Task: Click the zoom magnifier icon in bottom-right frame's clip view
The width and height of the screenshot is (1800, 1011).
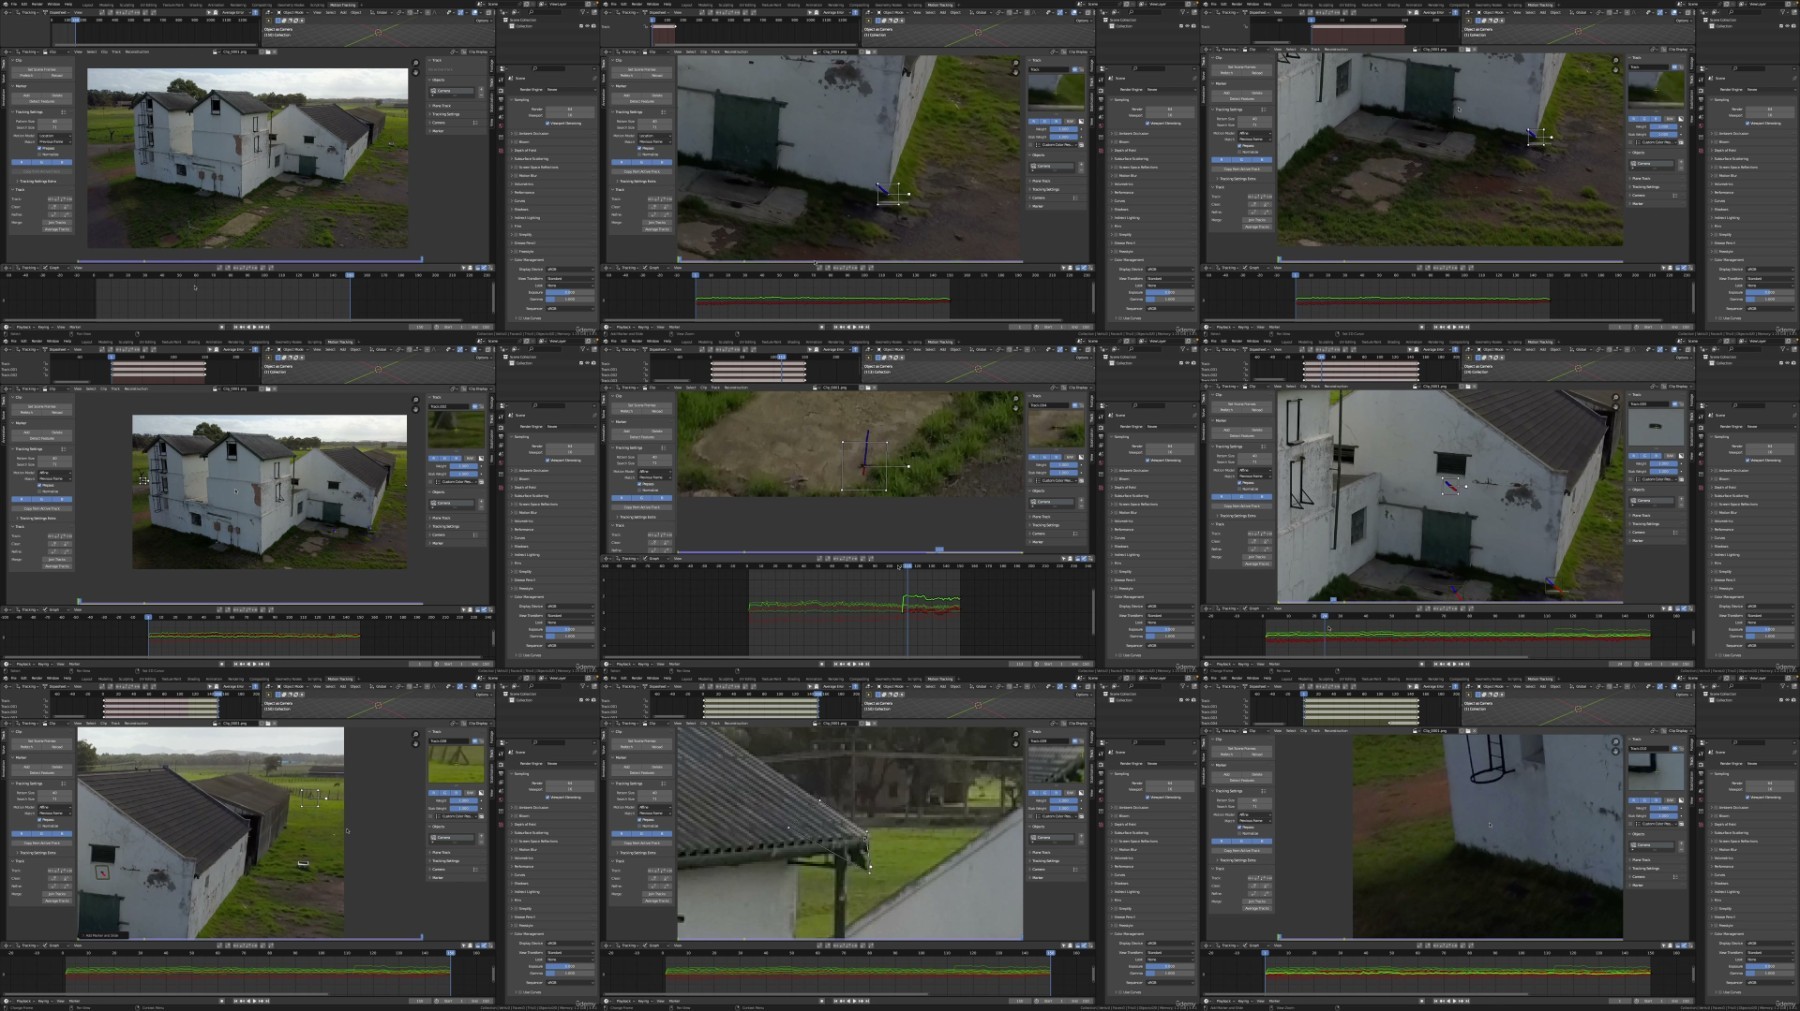Action: [x=1615, y=744]
